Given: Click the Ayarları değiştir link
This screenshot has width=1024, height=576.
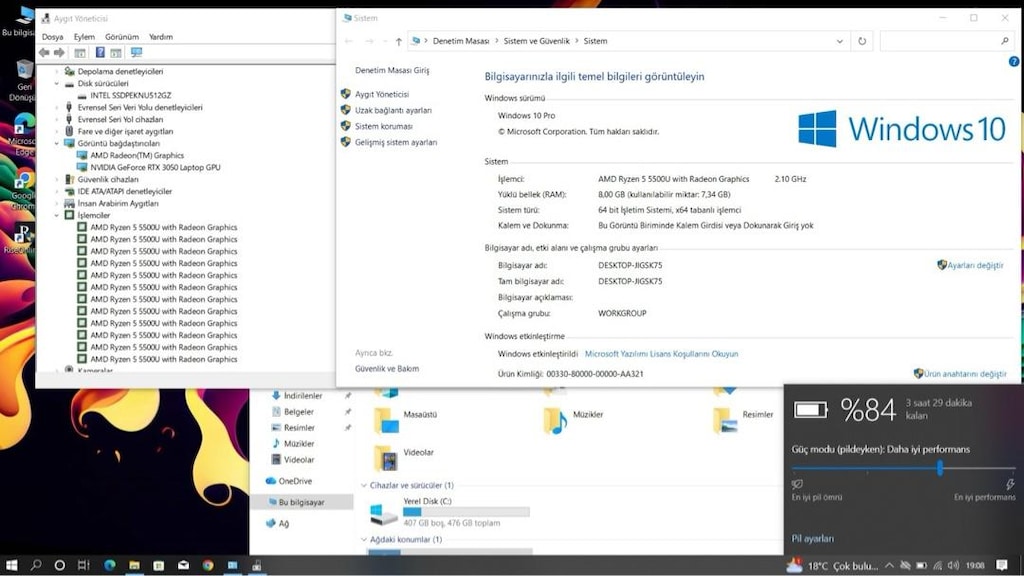Looking at the screenshot, I should [x=975, y=265].
